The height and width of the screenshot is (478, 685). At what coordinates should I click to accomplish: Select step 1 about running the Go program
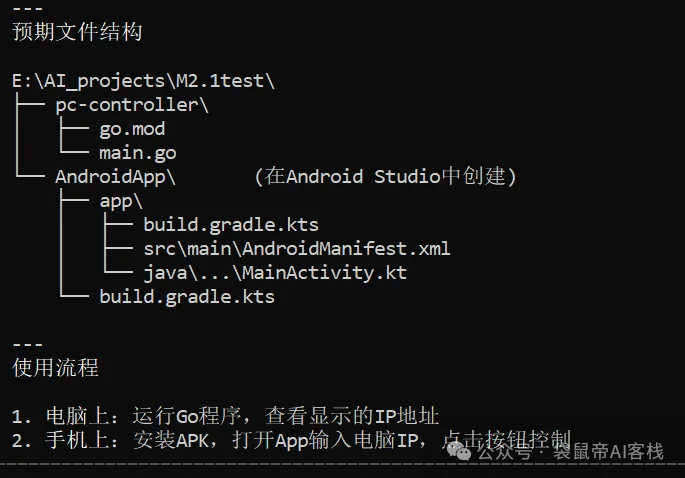tap(226, 415)
